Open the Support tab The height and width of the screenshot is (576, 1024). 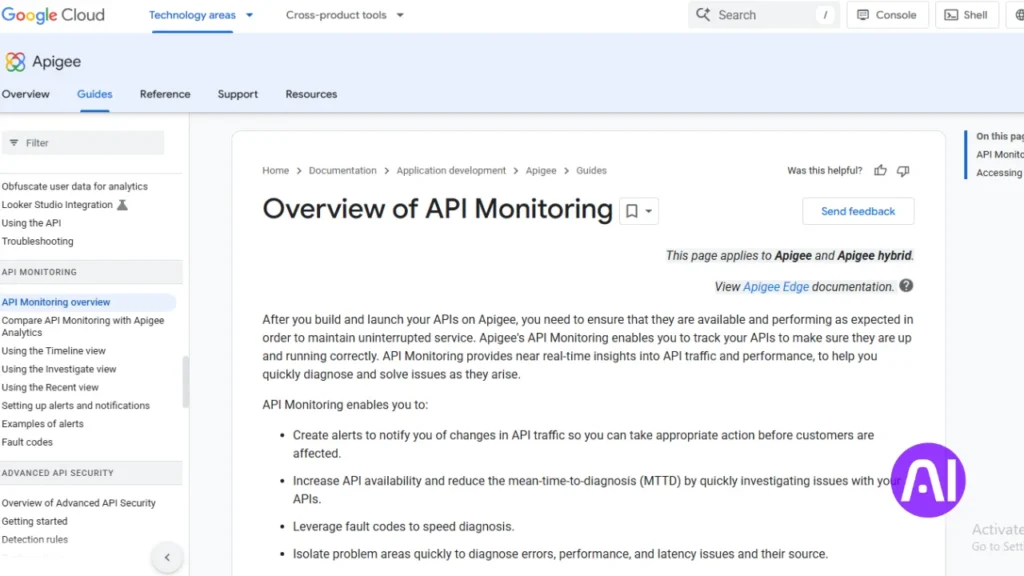pos(237,94)
